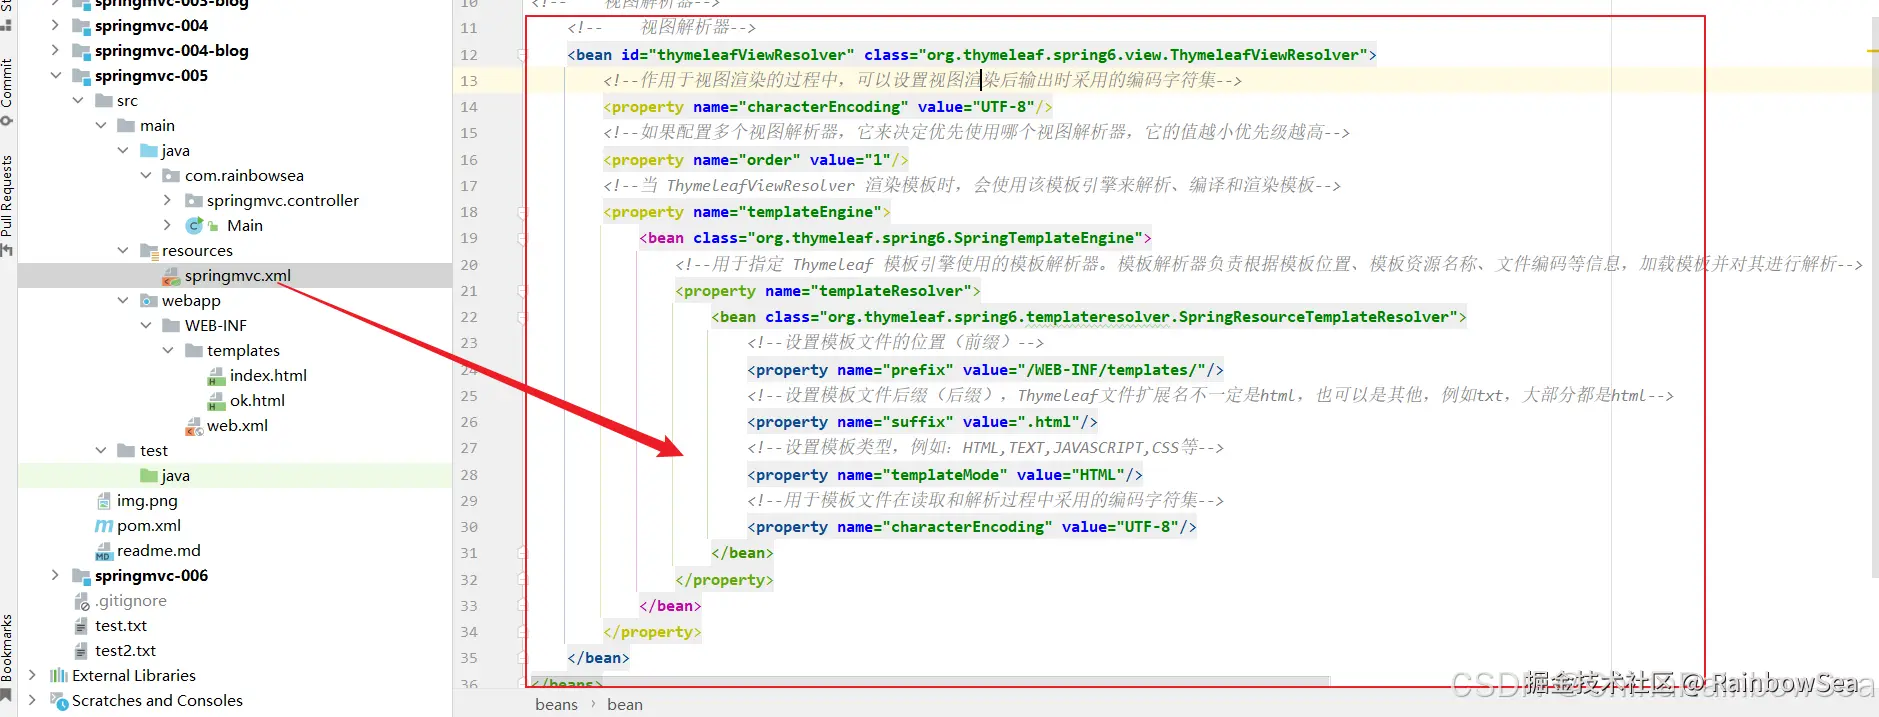Screen dimensions: 1879x717
Task: Click the com.rainbowsea package icon
Action: coord(171,176)
